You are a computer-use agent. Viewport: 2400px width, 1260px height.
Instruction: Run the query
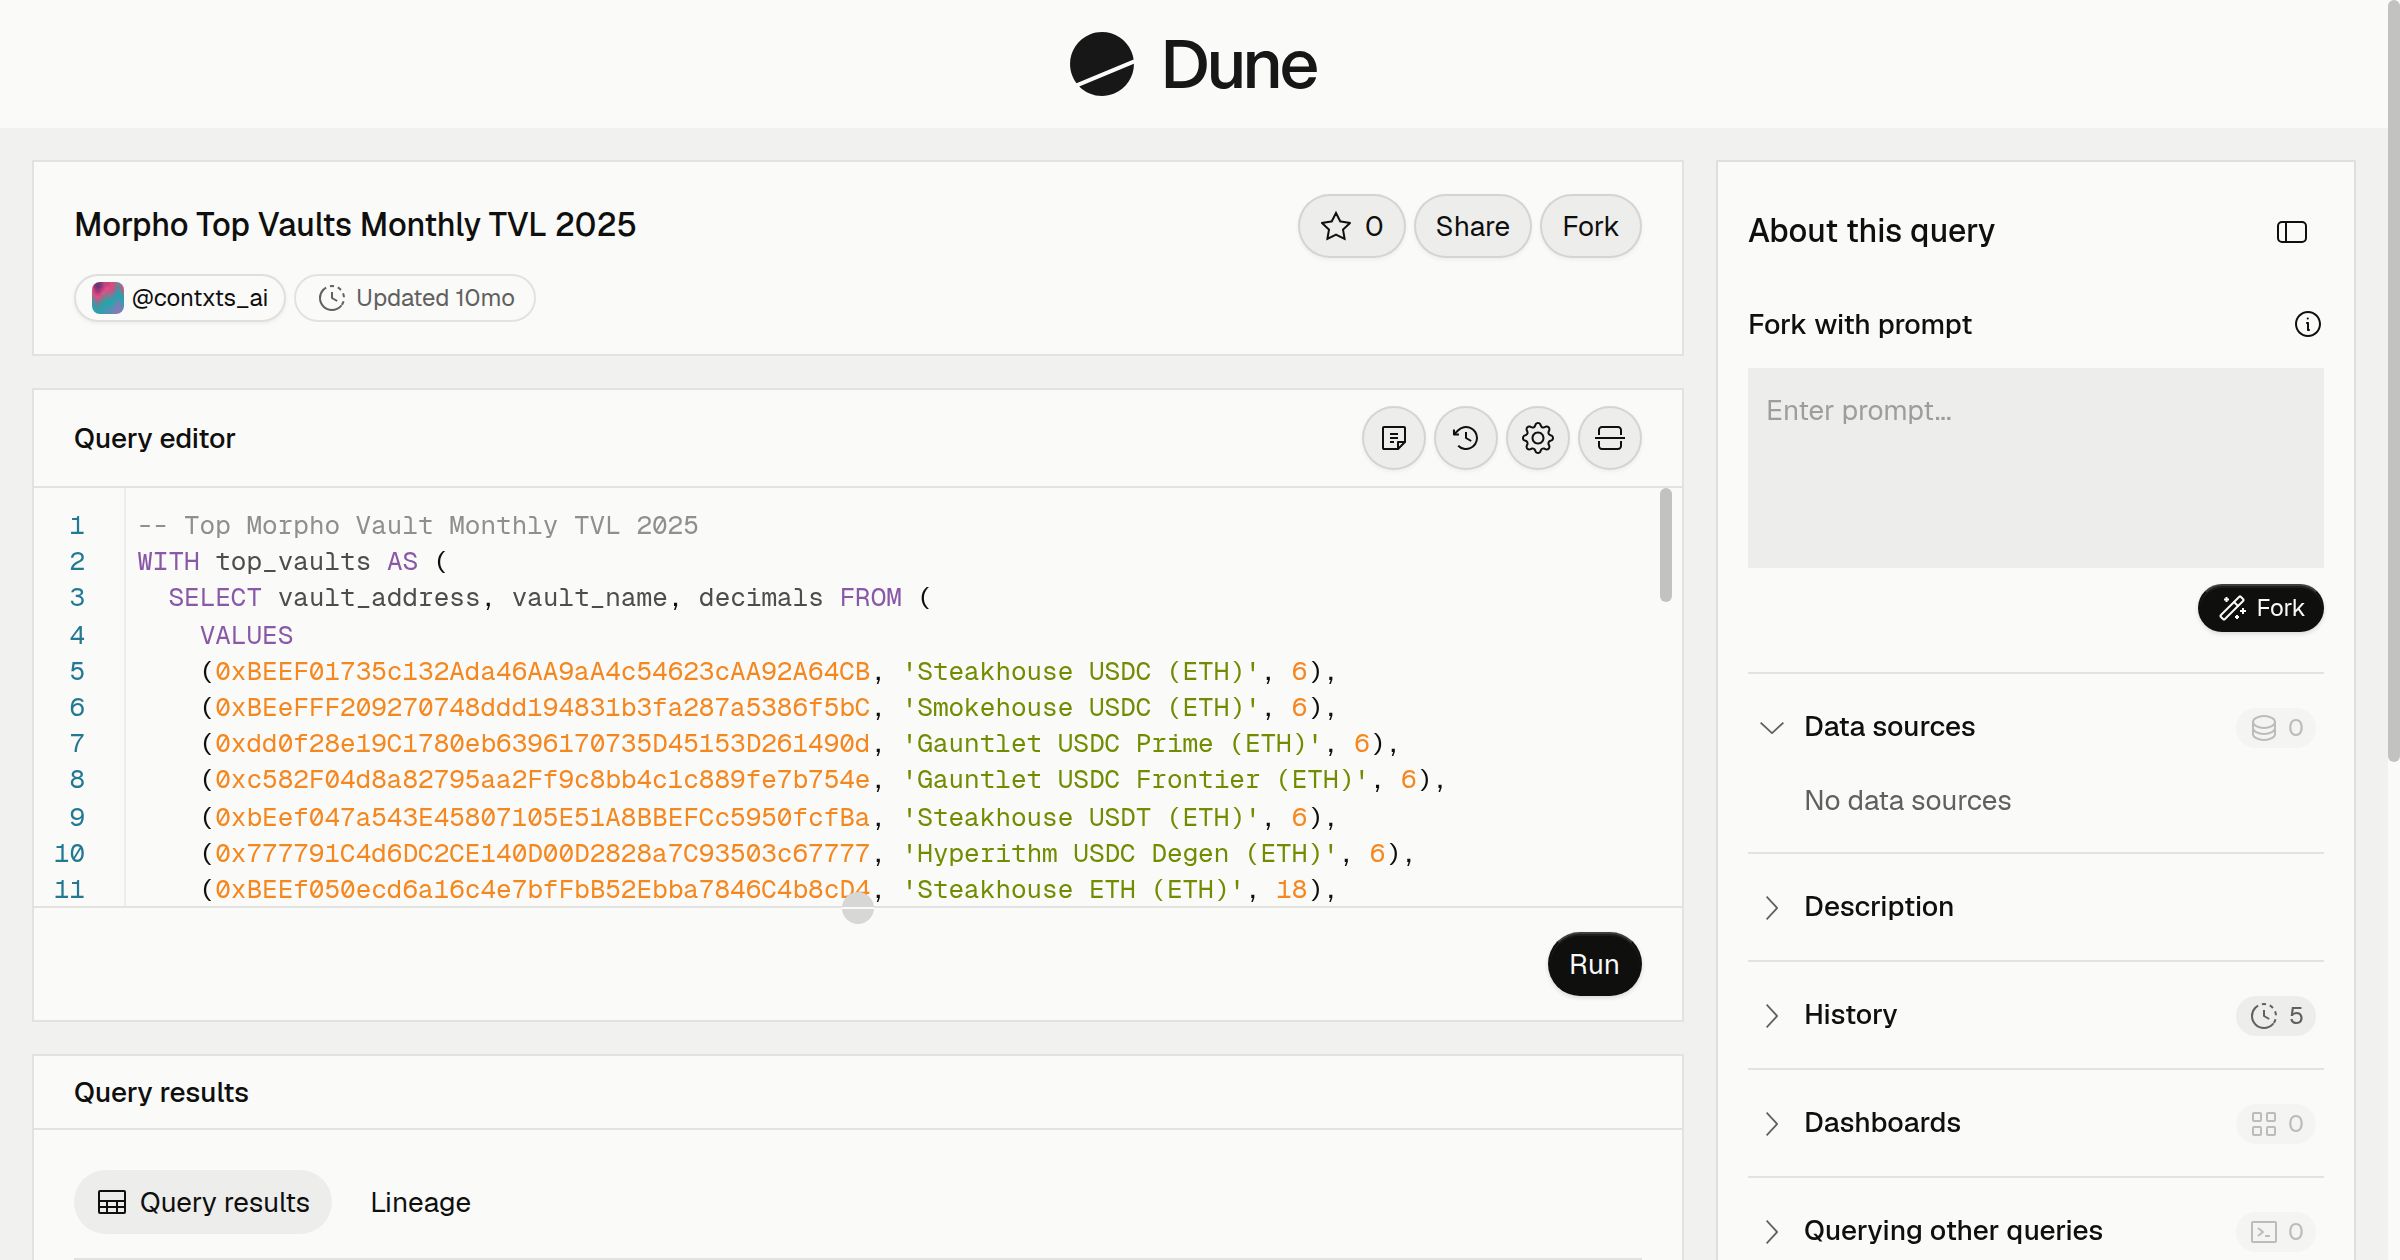[x=1594, y=964]
